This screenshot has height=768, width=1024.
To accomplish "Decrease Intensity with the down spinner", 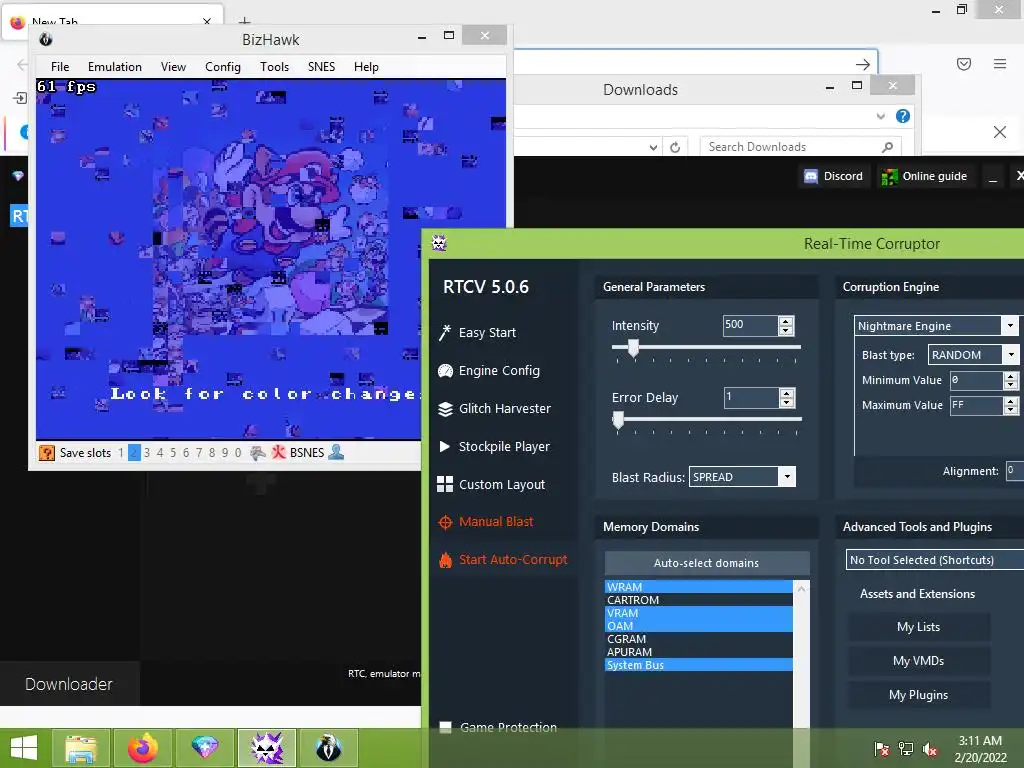I will pyautogui.click(x=786, y=330).
